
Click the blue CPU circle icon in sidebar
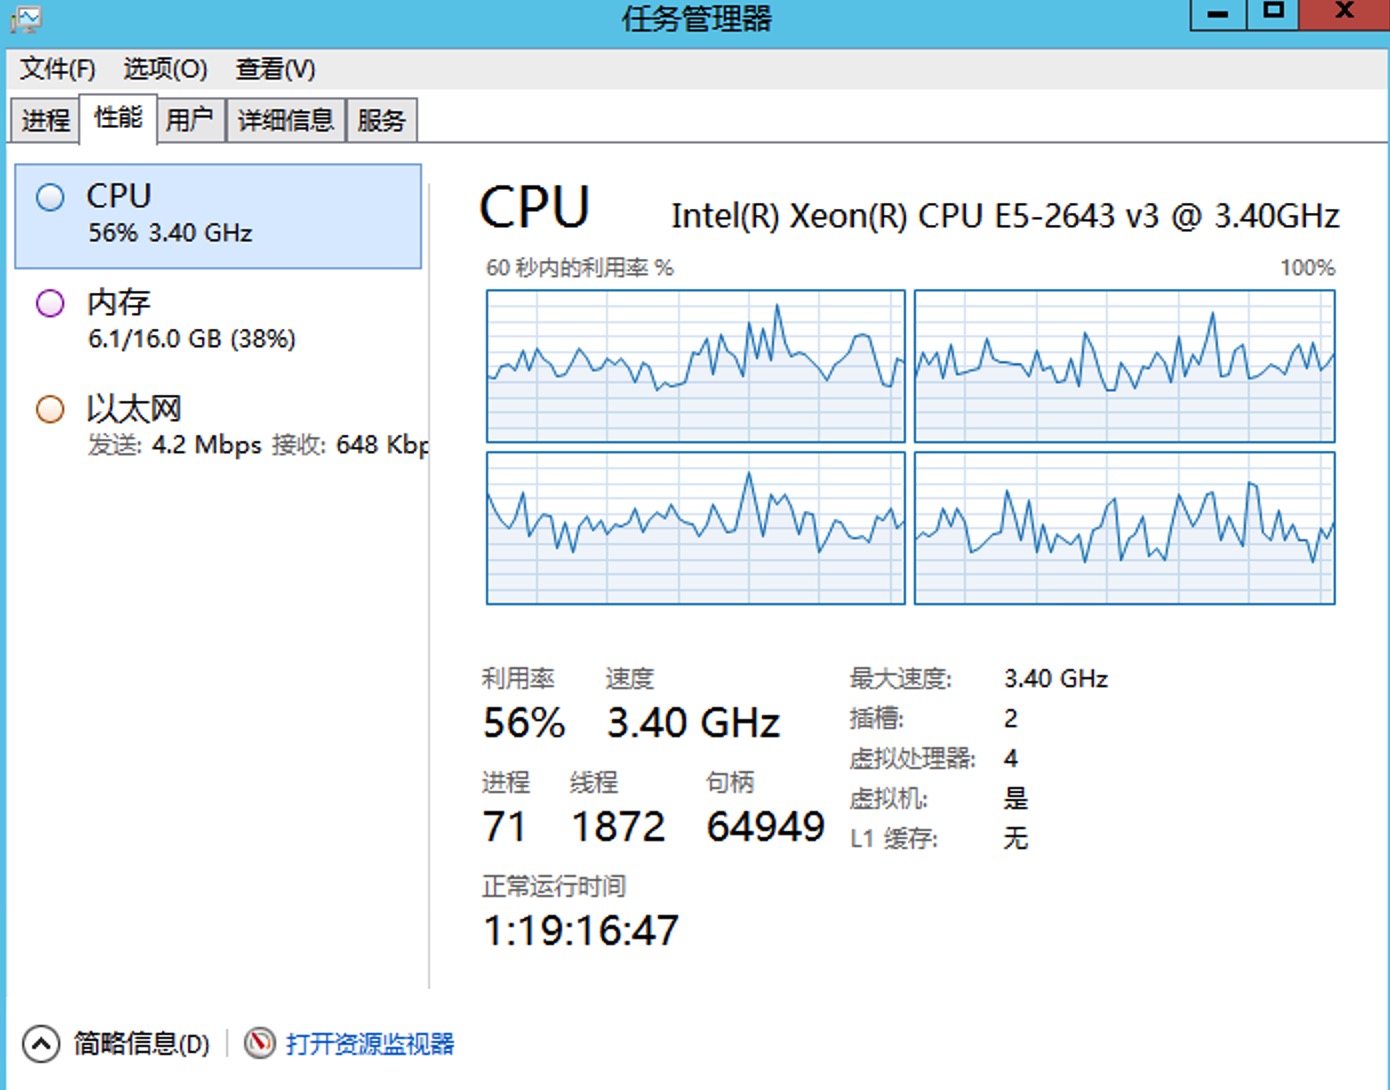pos(50,197)
